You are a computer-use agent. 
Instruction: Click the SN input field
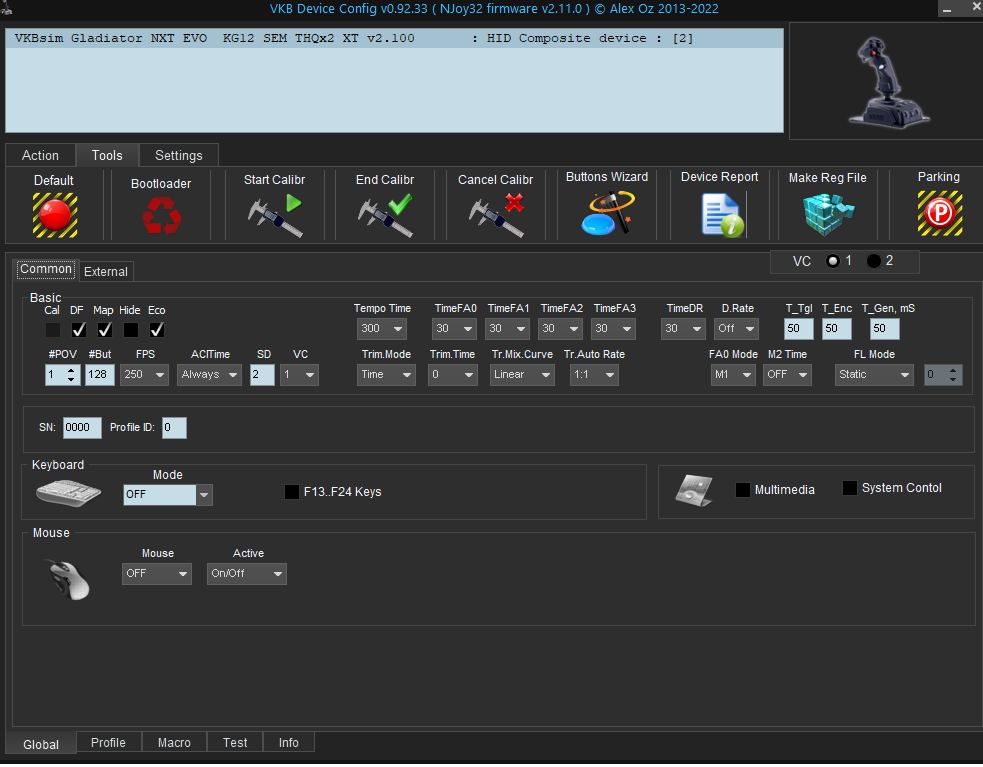pos(82,428)
